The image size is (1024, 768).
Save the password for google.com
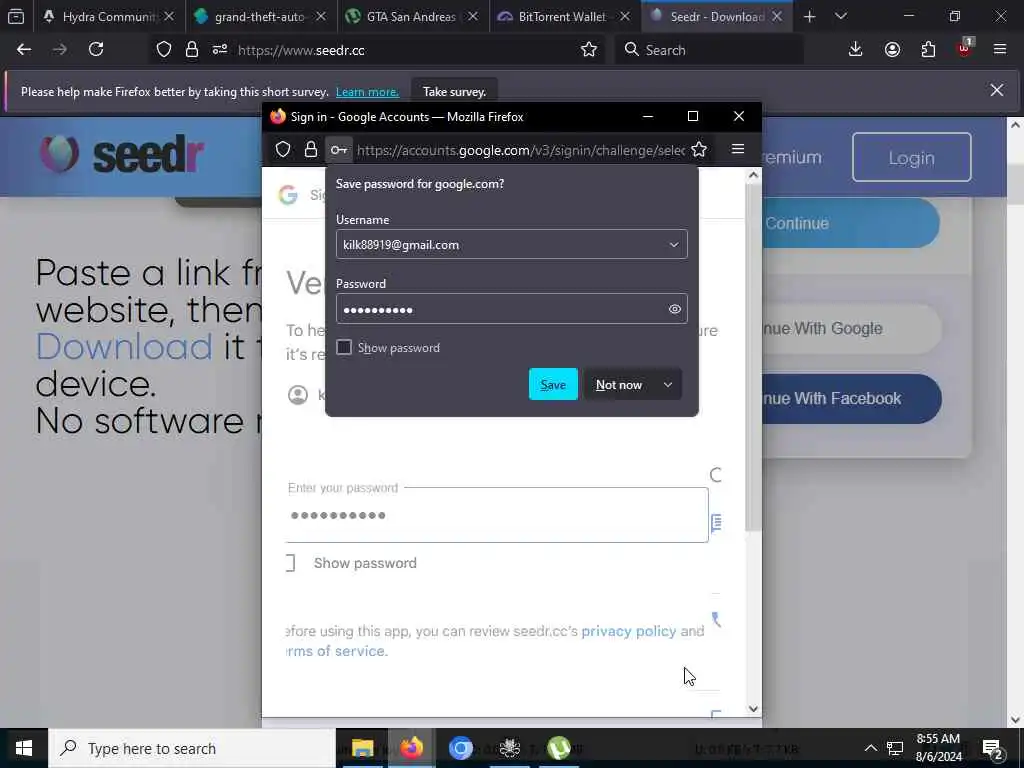click(552, 385)
